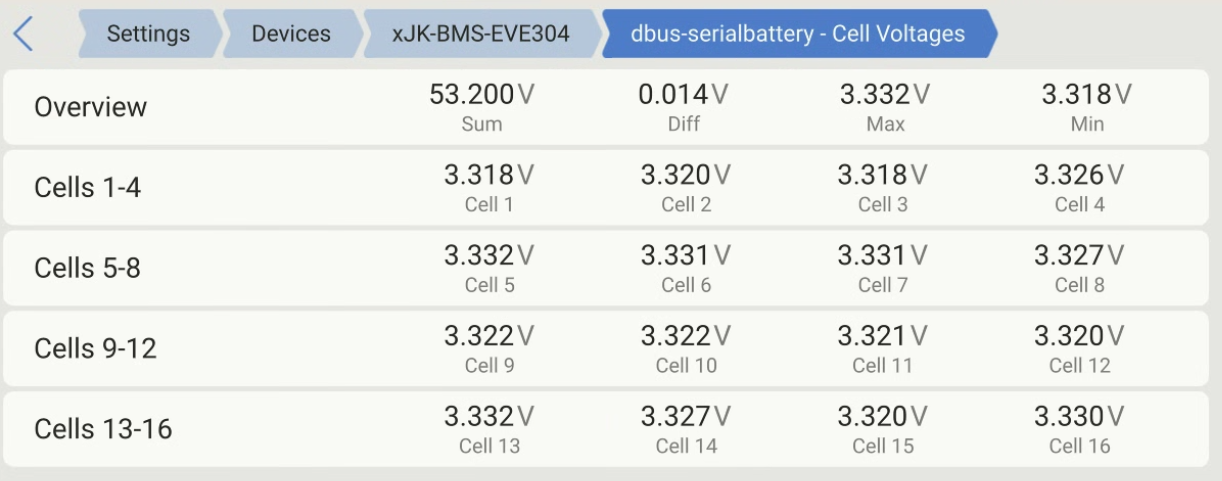Go to the Settings breadcrumb
Viewport: 1222px width, 481px height.
pyautogui.click(x=148, y=34)
